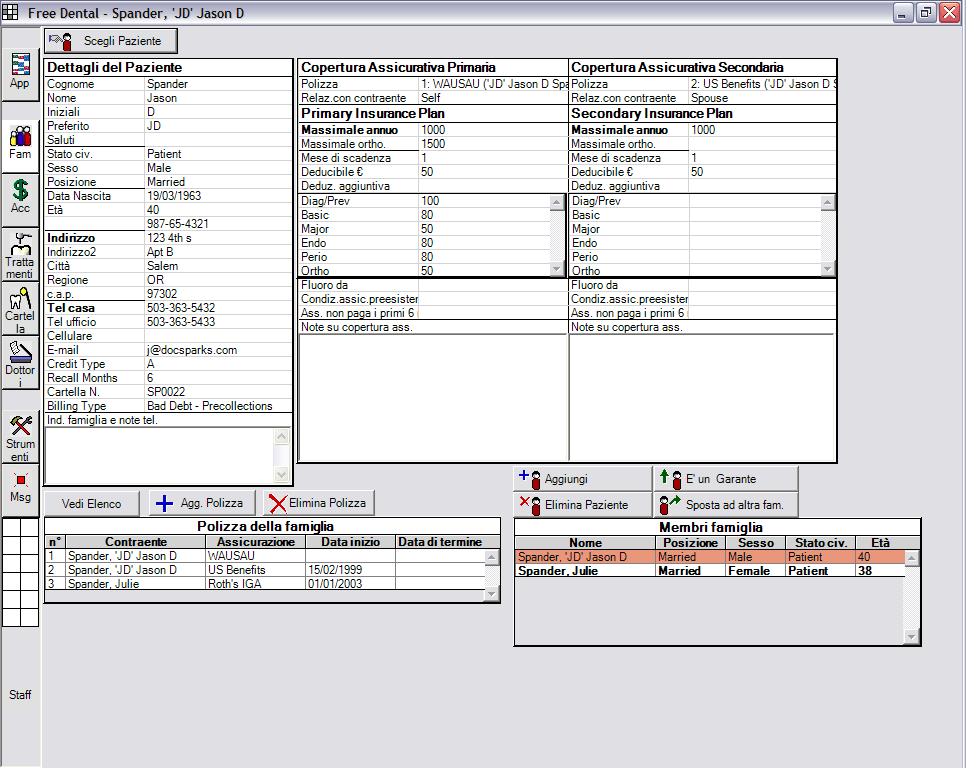The height and width of the screenshot is (768, 966).
Task: Click the primary Note su copertura ass. text area
Action: (x=432, y=397)
